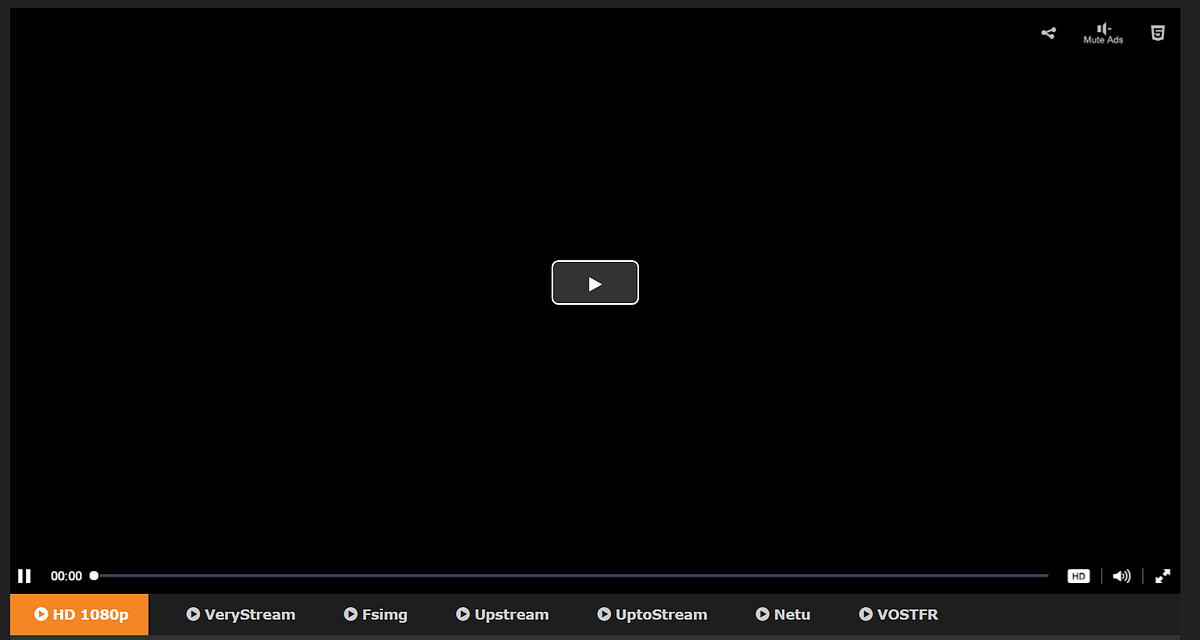This screenshot has width=1200, height=640.
Task: Switch to the UptoStream source
Action: coord(652,614)
